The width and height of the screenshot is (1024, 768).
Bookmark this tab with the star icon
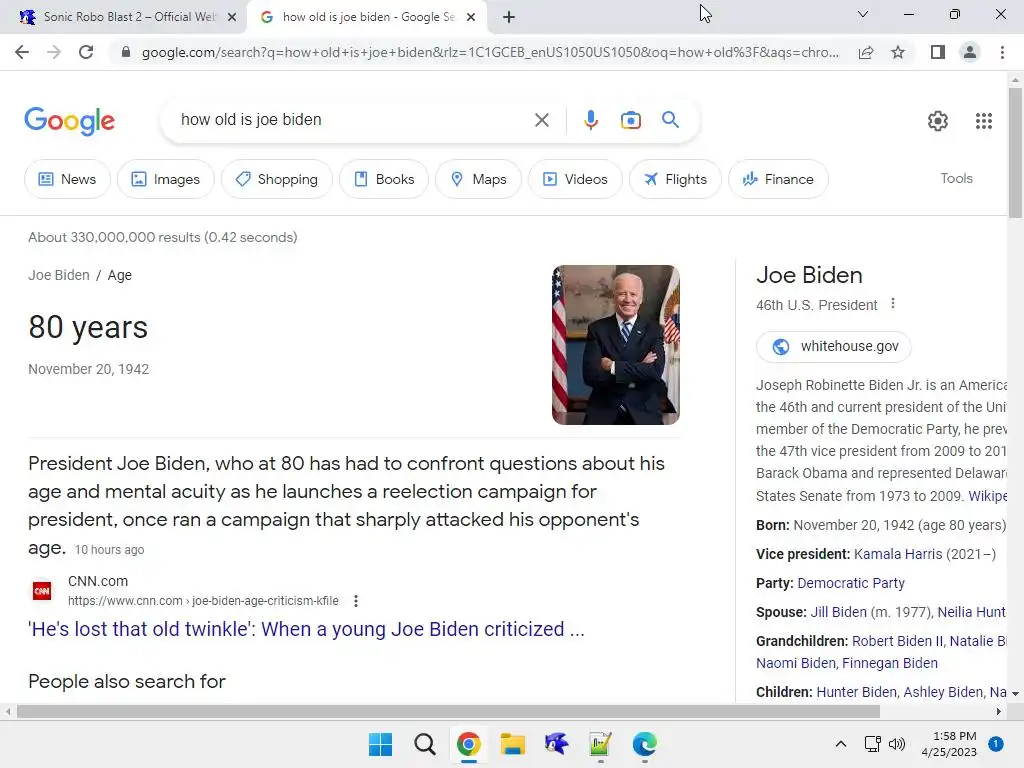pyautogui.click(x=898, y=52)
